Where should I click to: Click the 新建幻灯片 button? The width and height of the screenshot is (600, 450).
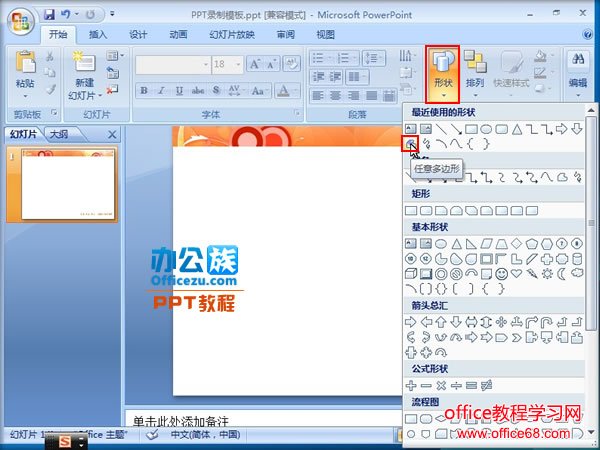pyautogui.click(x=85, y=75)
